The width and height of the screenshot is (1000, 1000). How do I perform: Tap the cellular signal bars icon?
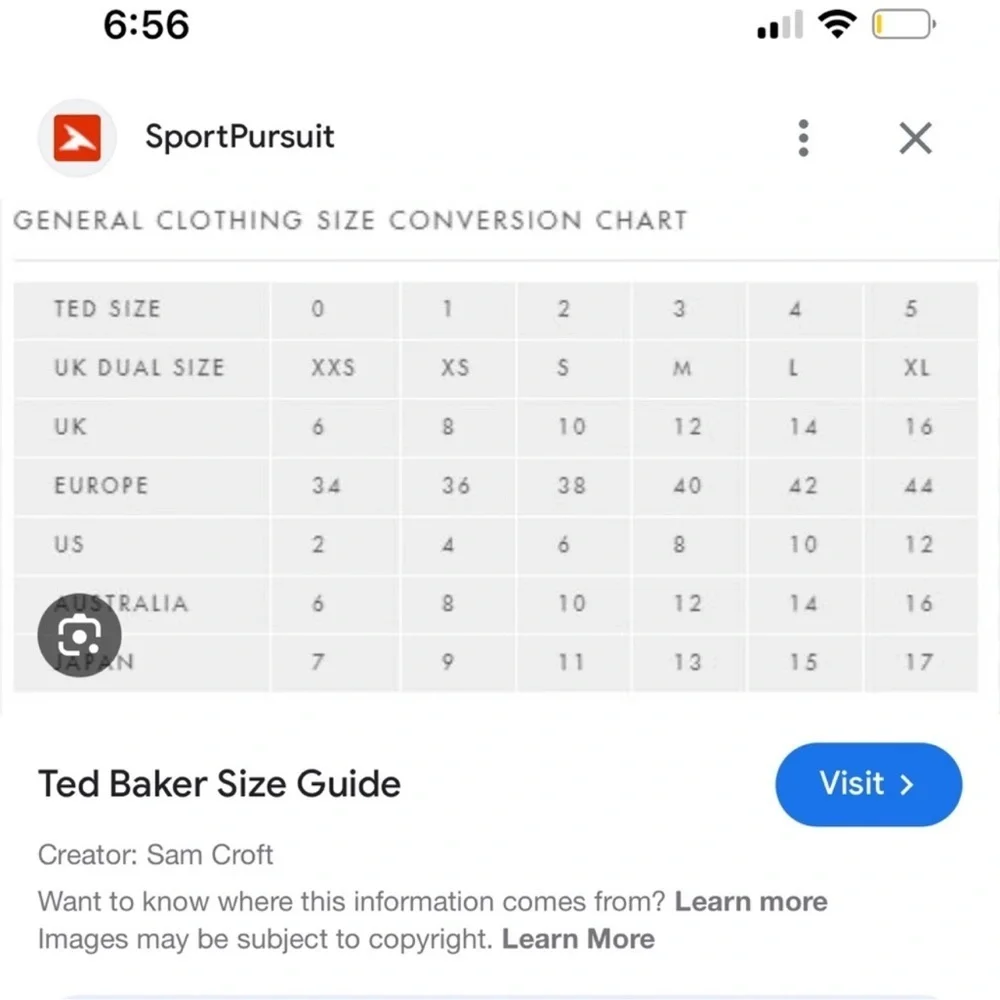coord(780,26)
